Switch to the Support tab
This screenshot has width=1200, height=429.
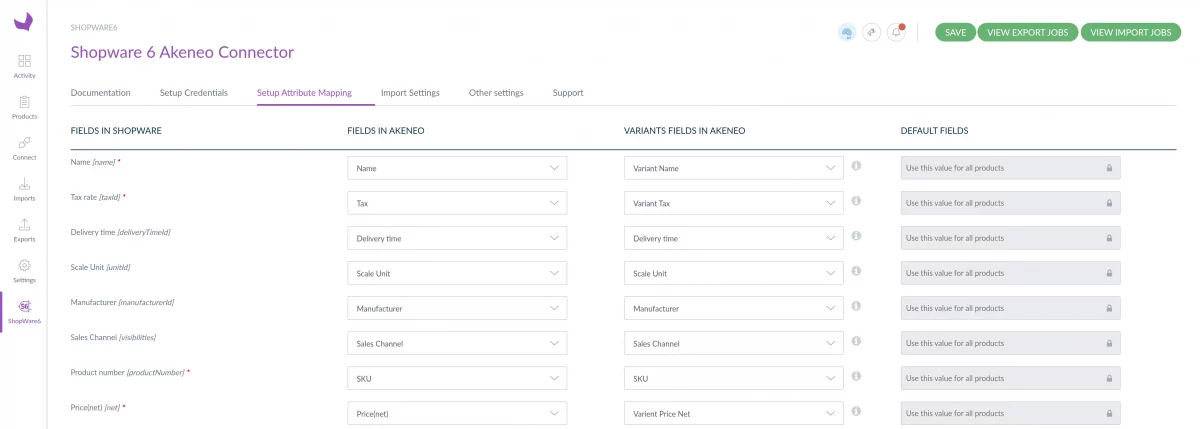pyautogui.click(x=568, y=93)
